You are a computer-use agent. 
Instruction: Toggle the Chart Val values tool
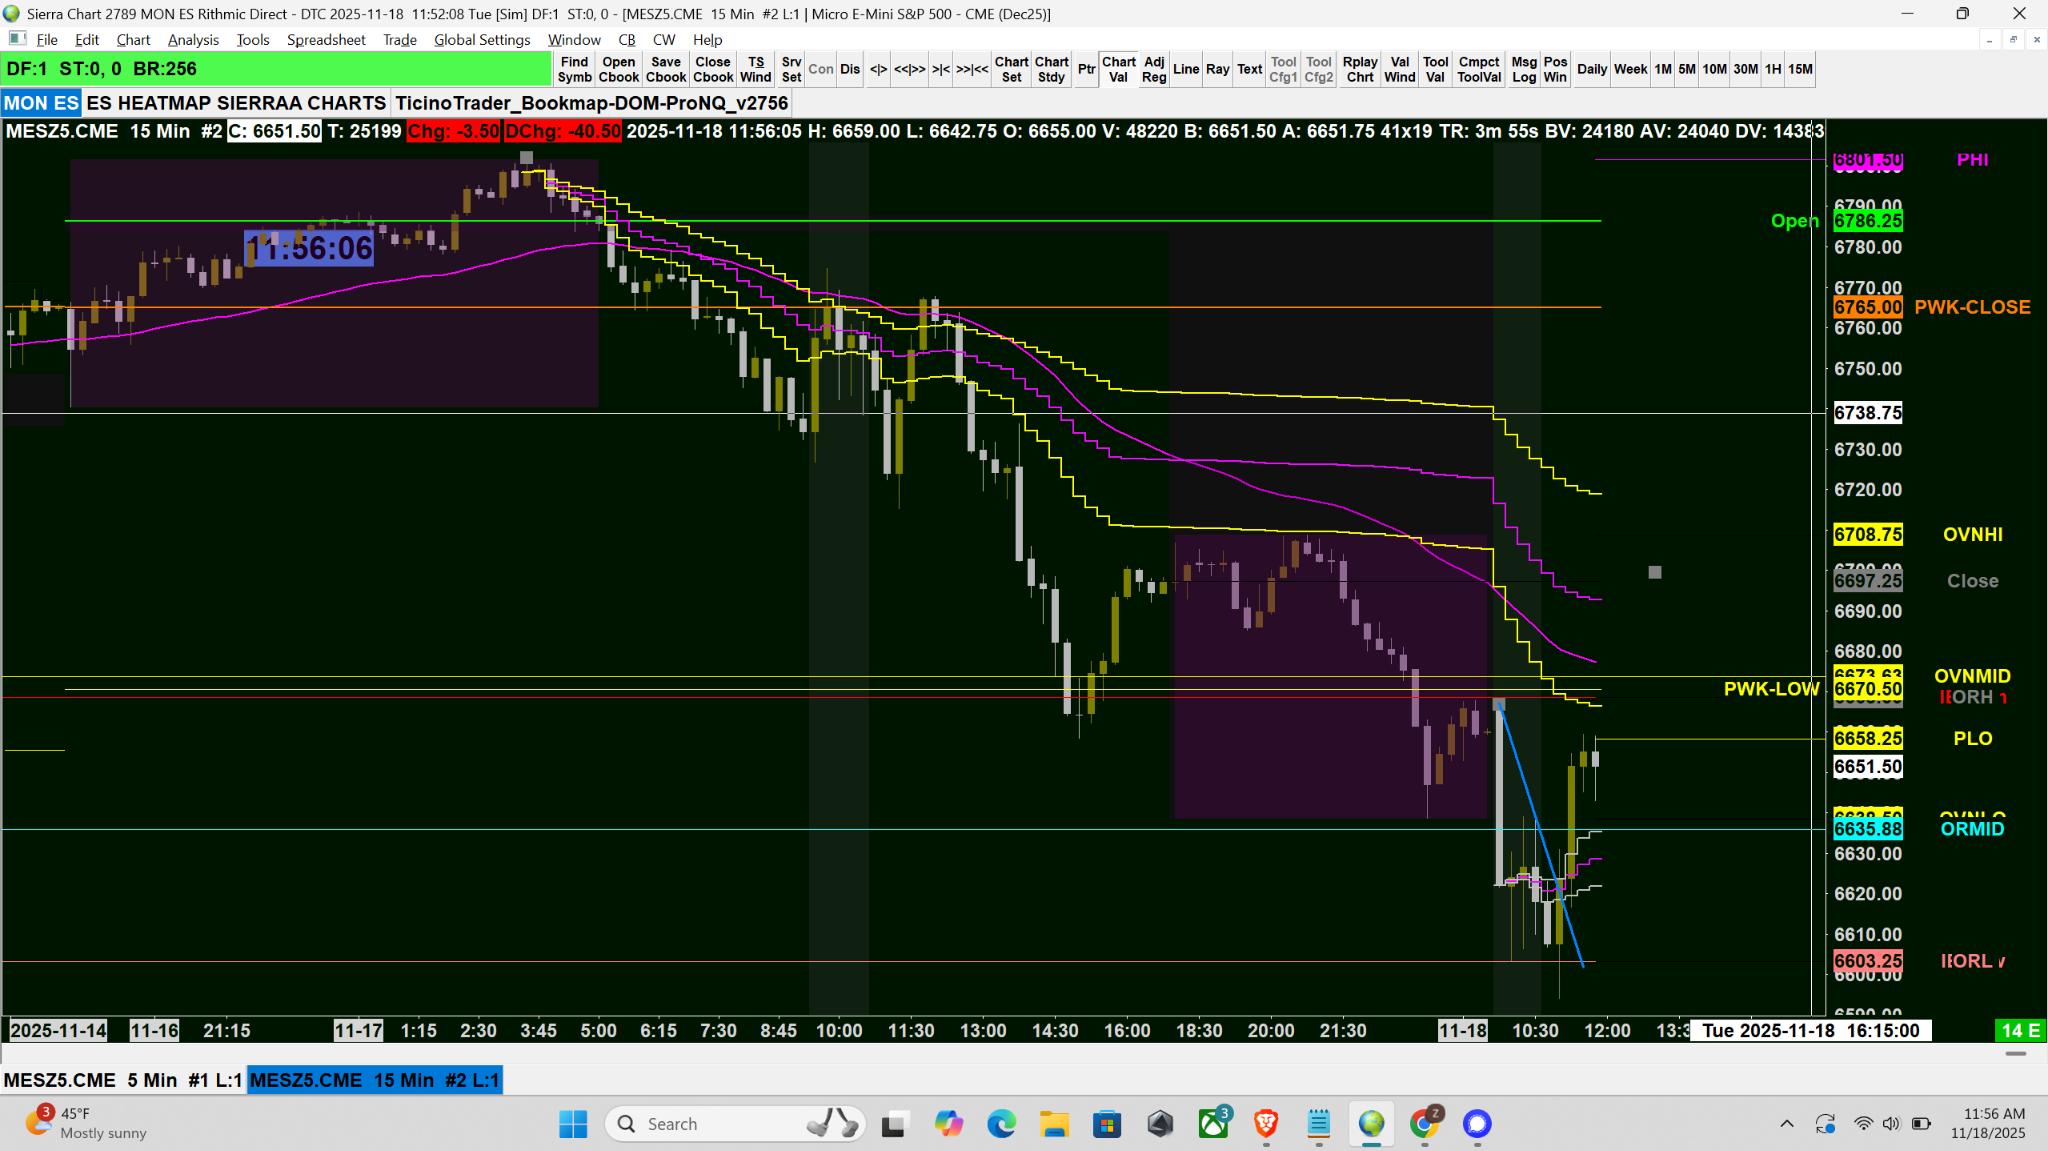click(x=1118, y=69)
